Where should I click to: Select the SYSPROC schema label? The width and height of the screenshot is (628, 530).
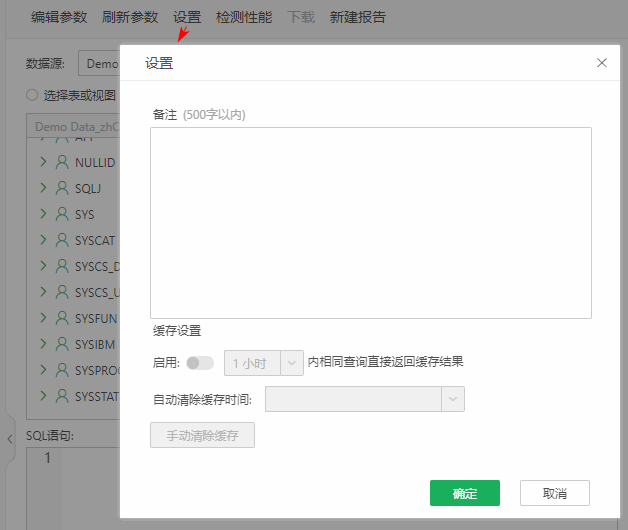click(97, 371)
